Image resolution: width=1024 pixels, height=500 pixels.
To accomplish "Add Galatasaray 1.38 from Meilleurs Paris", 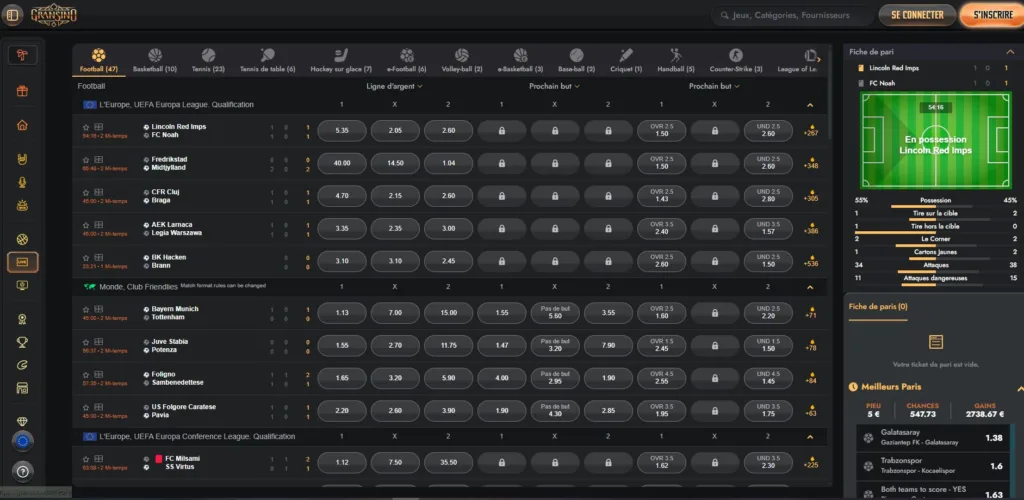I will pyautogui.click(x=935, y=438).
